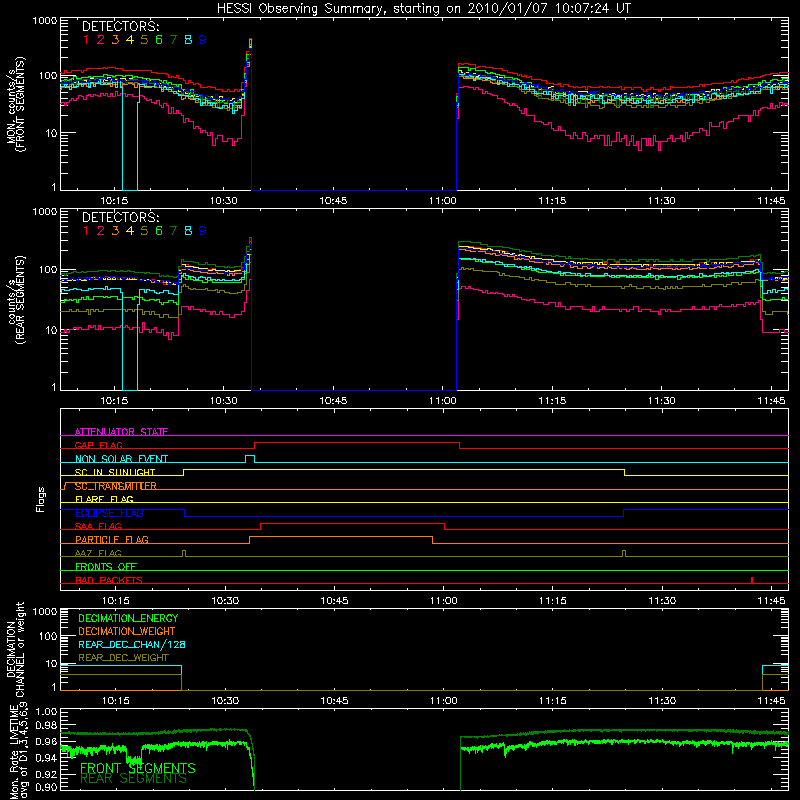This screenshot has height=800, width=800.
Task: Click the raised PARTICLE_FLAG segment
Action: (341, 537)
